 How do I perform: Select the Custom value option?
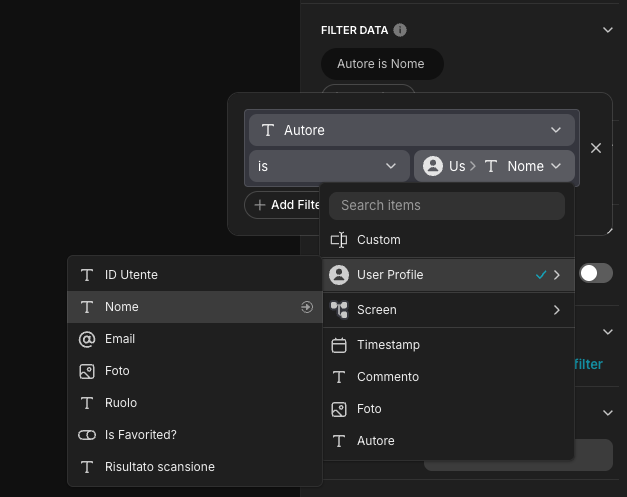tap(378, 240)
